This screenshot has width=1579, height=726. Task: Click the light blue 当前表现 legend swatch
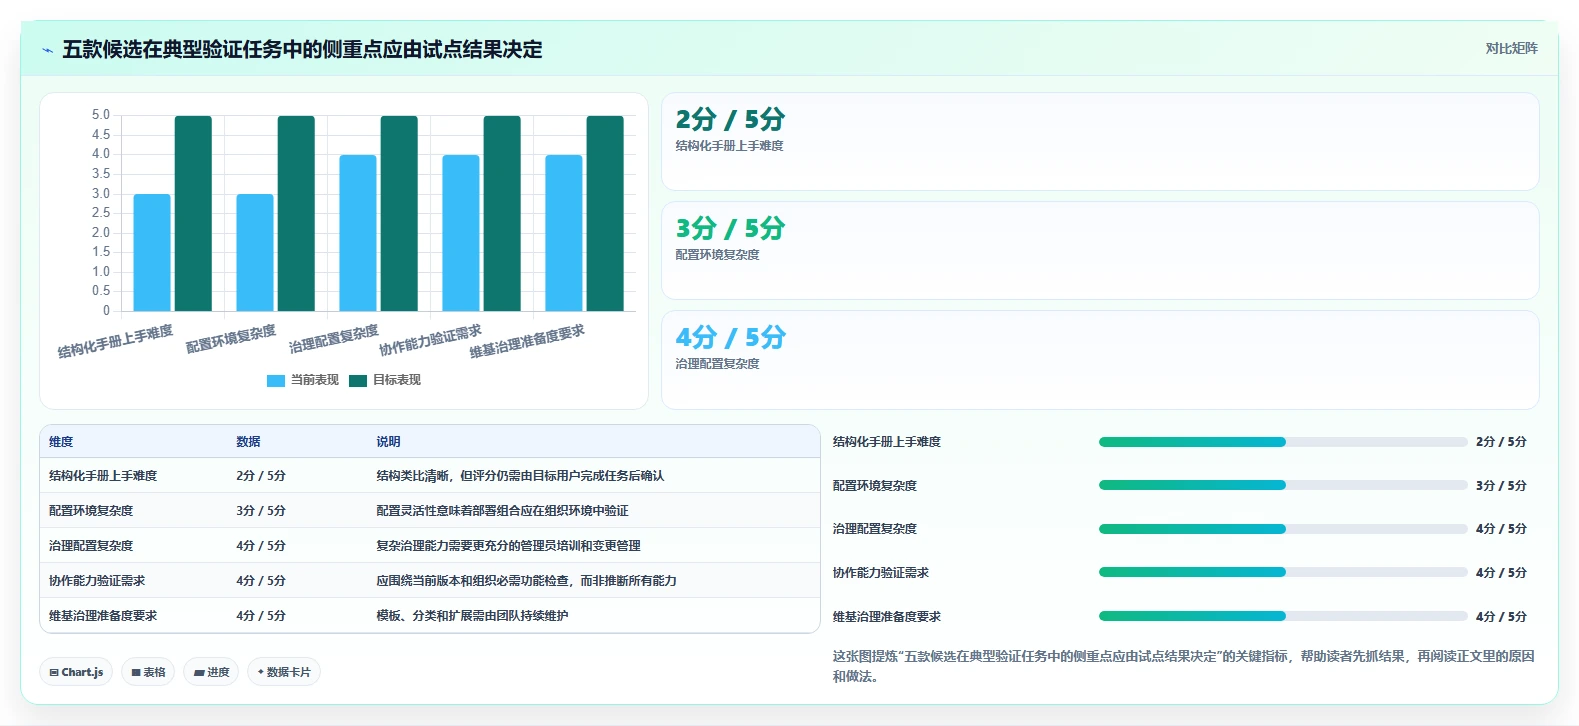click(x=276, y=381)
